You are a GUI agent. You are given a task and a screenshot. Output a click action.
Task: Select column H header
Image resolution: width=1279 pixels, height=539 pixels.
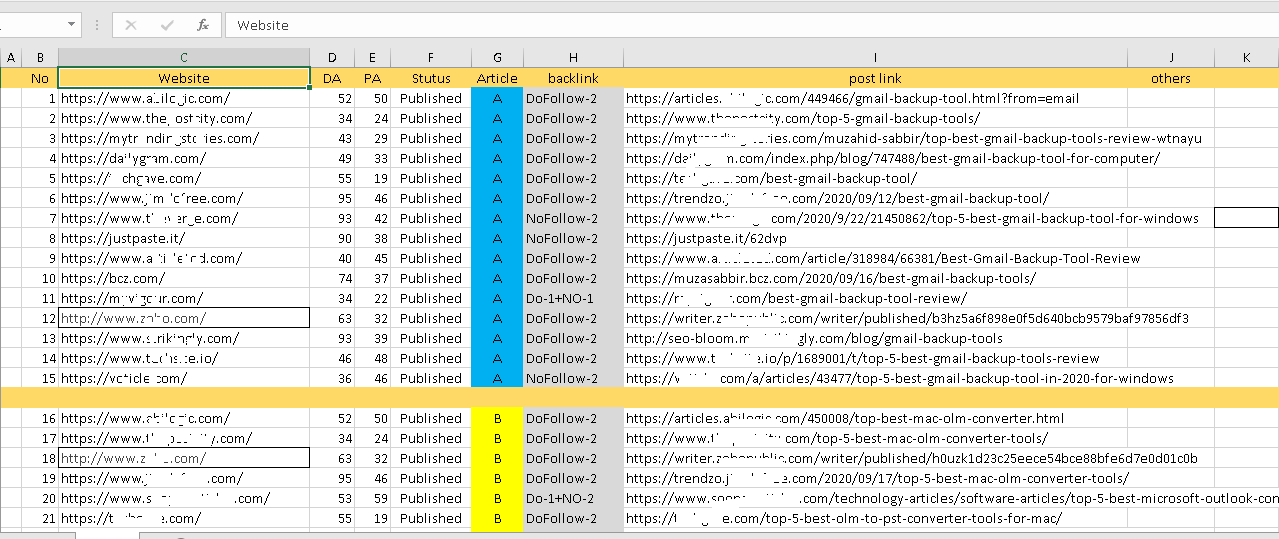click(573, 58)
